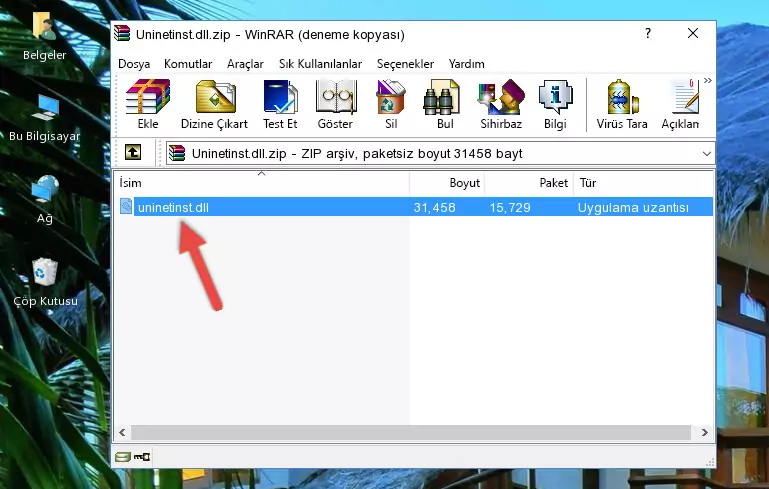
Task: Click the title bar help question mark
Action: click(x=648, y=33)
